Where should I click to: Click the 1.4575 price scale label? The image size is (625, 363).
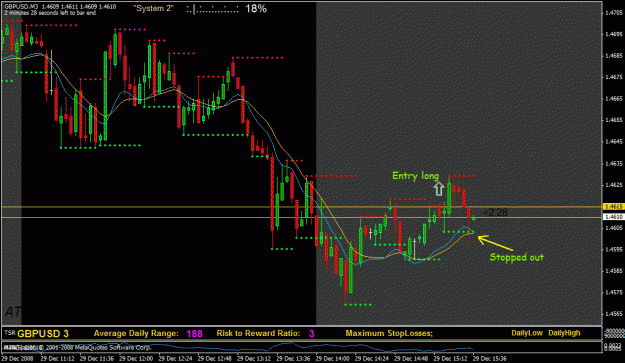pos(614,292)
